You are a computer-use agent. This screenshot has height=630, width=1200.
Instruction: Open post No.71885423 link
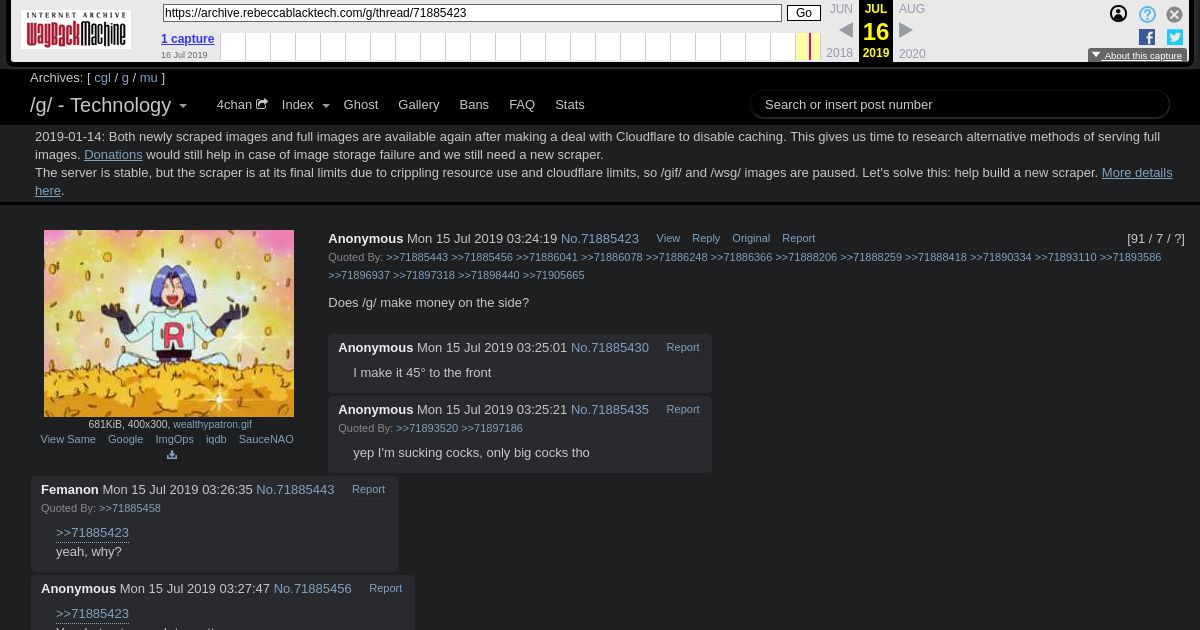click(600, 238)
